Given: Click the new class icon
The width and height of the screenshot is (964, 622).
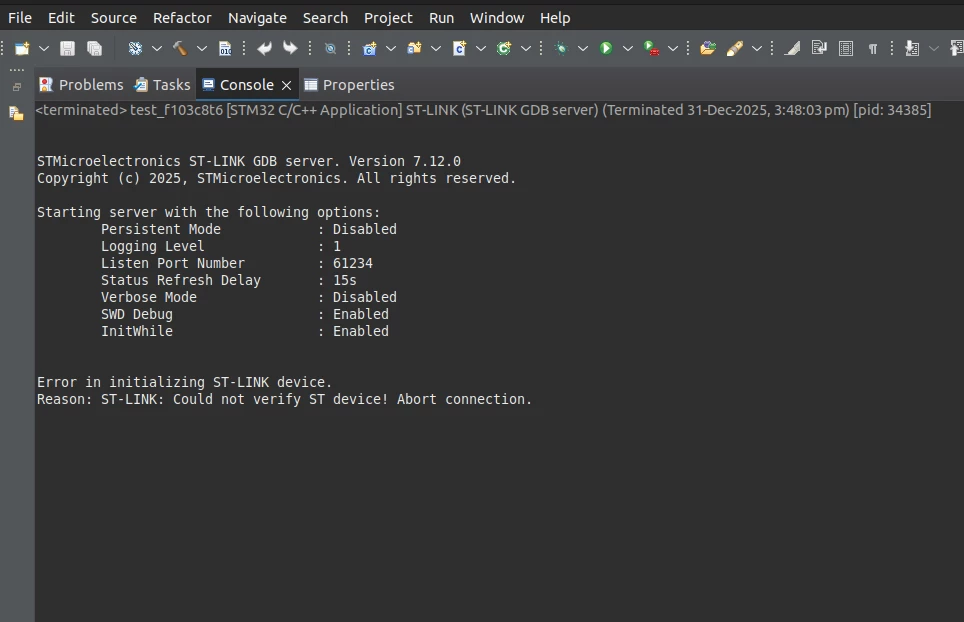Looking at the screenshot, I should click(504, 49).
